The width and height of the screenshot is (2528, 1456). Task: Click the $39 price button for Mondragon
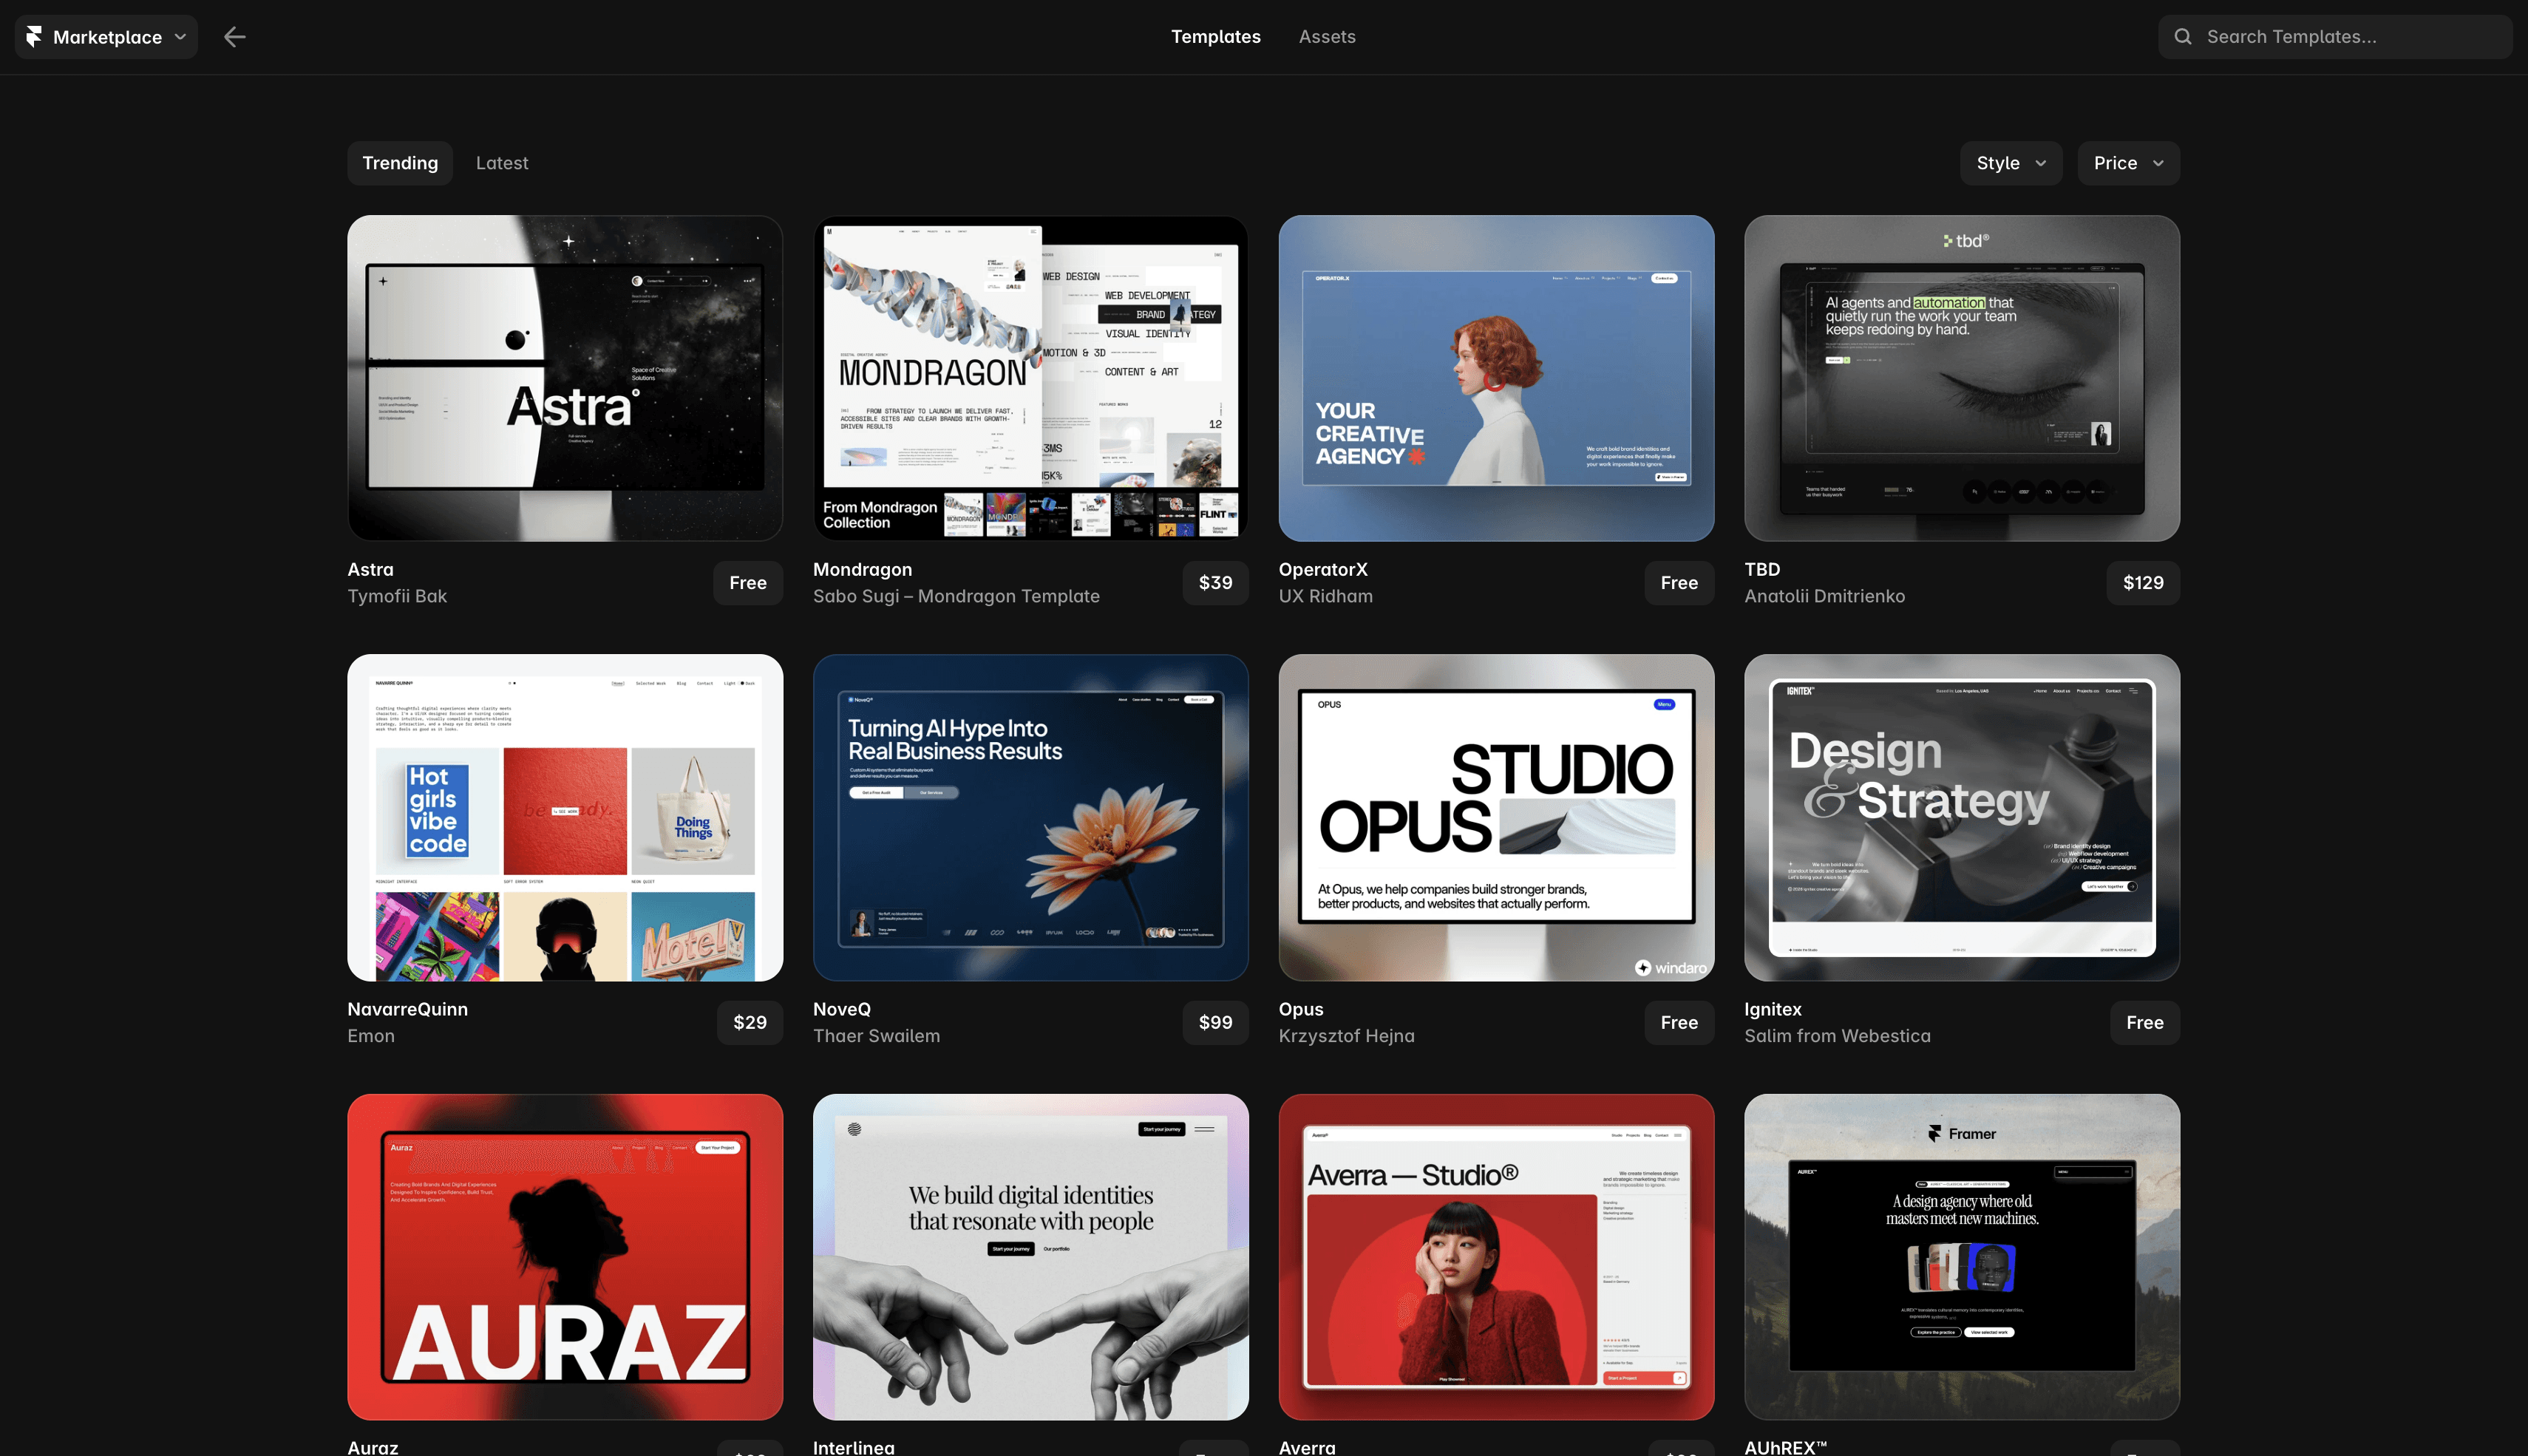(1216, 583)
